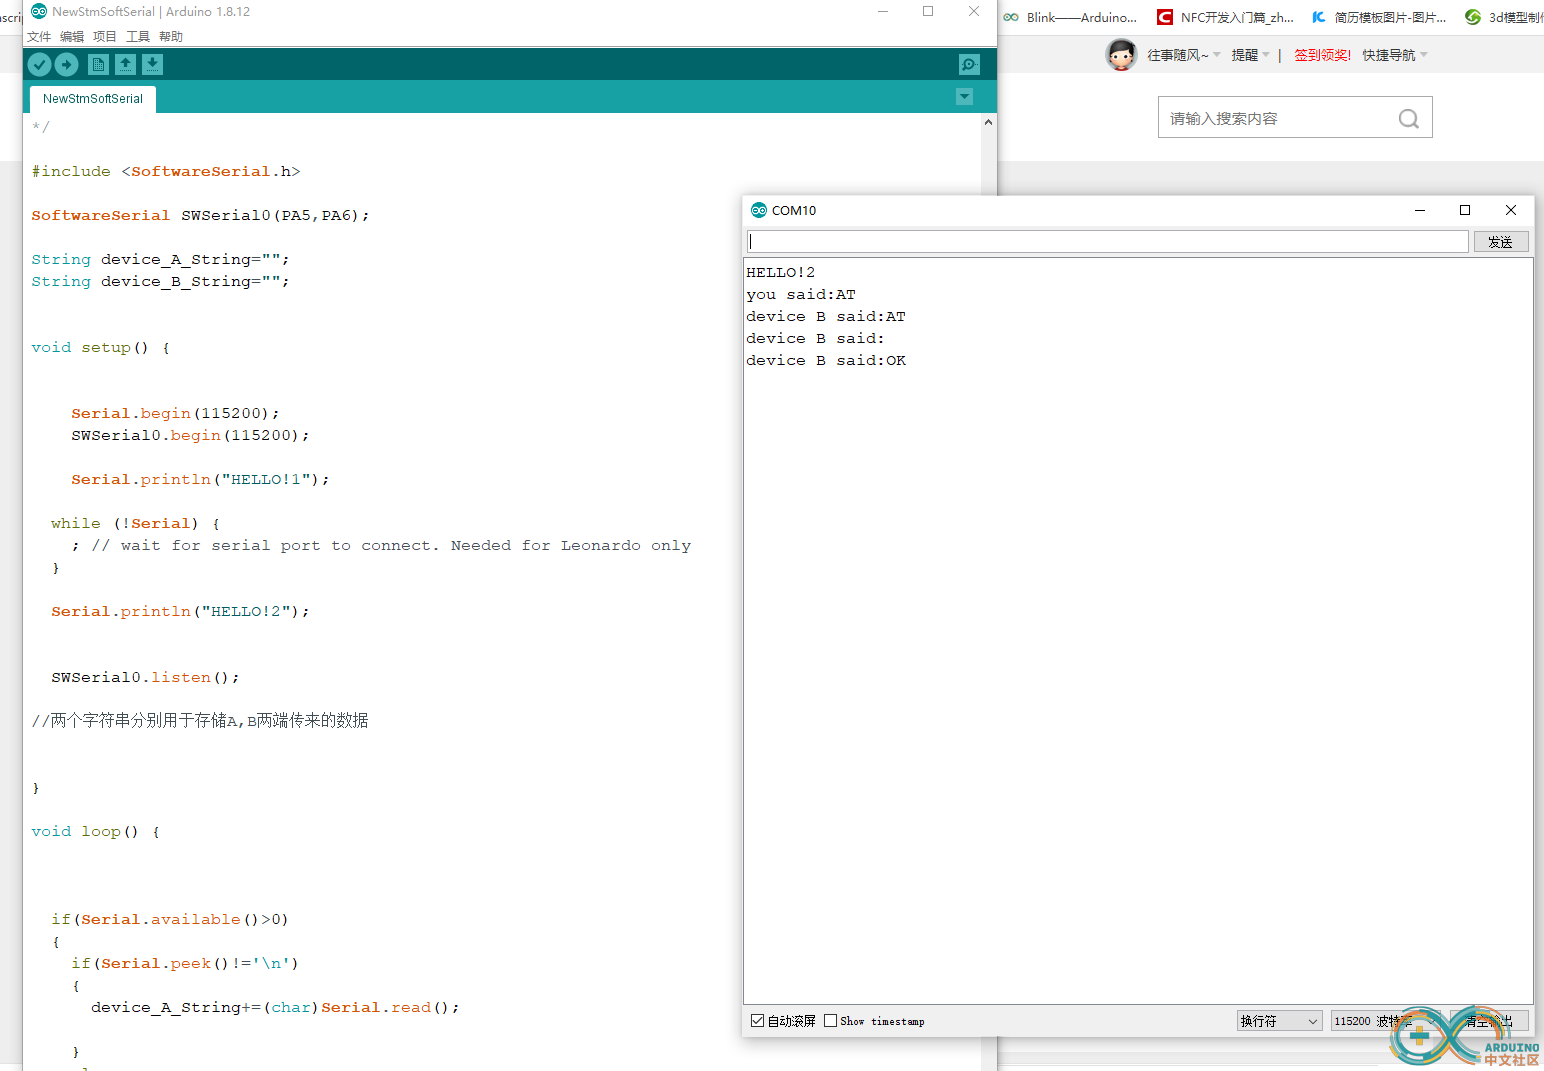The width and height of the screenshot is (1544, 1071).
Task: Click the user avatar icon
Action: tap(1121, 55)
